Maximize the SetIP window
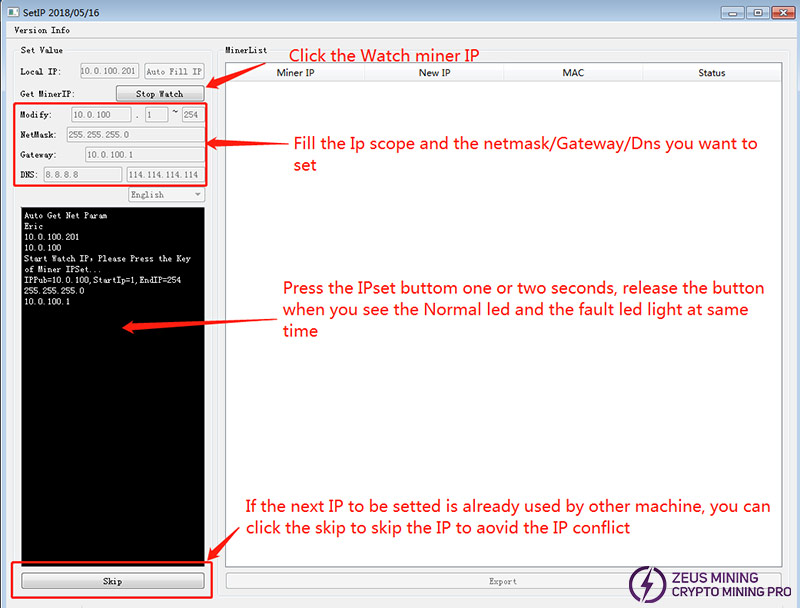Screen dimensions: 800x608 coord(758,11)
